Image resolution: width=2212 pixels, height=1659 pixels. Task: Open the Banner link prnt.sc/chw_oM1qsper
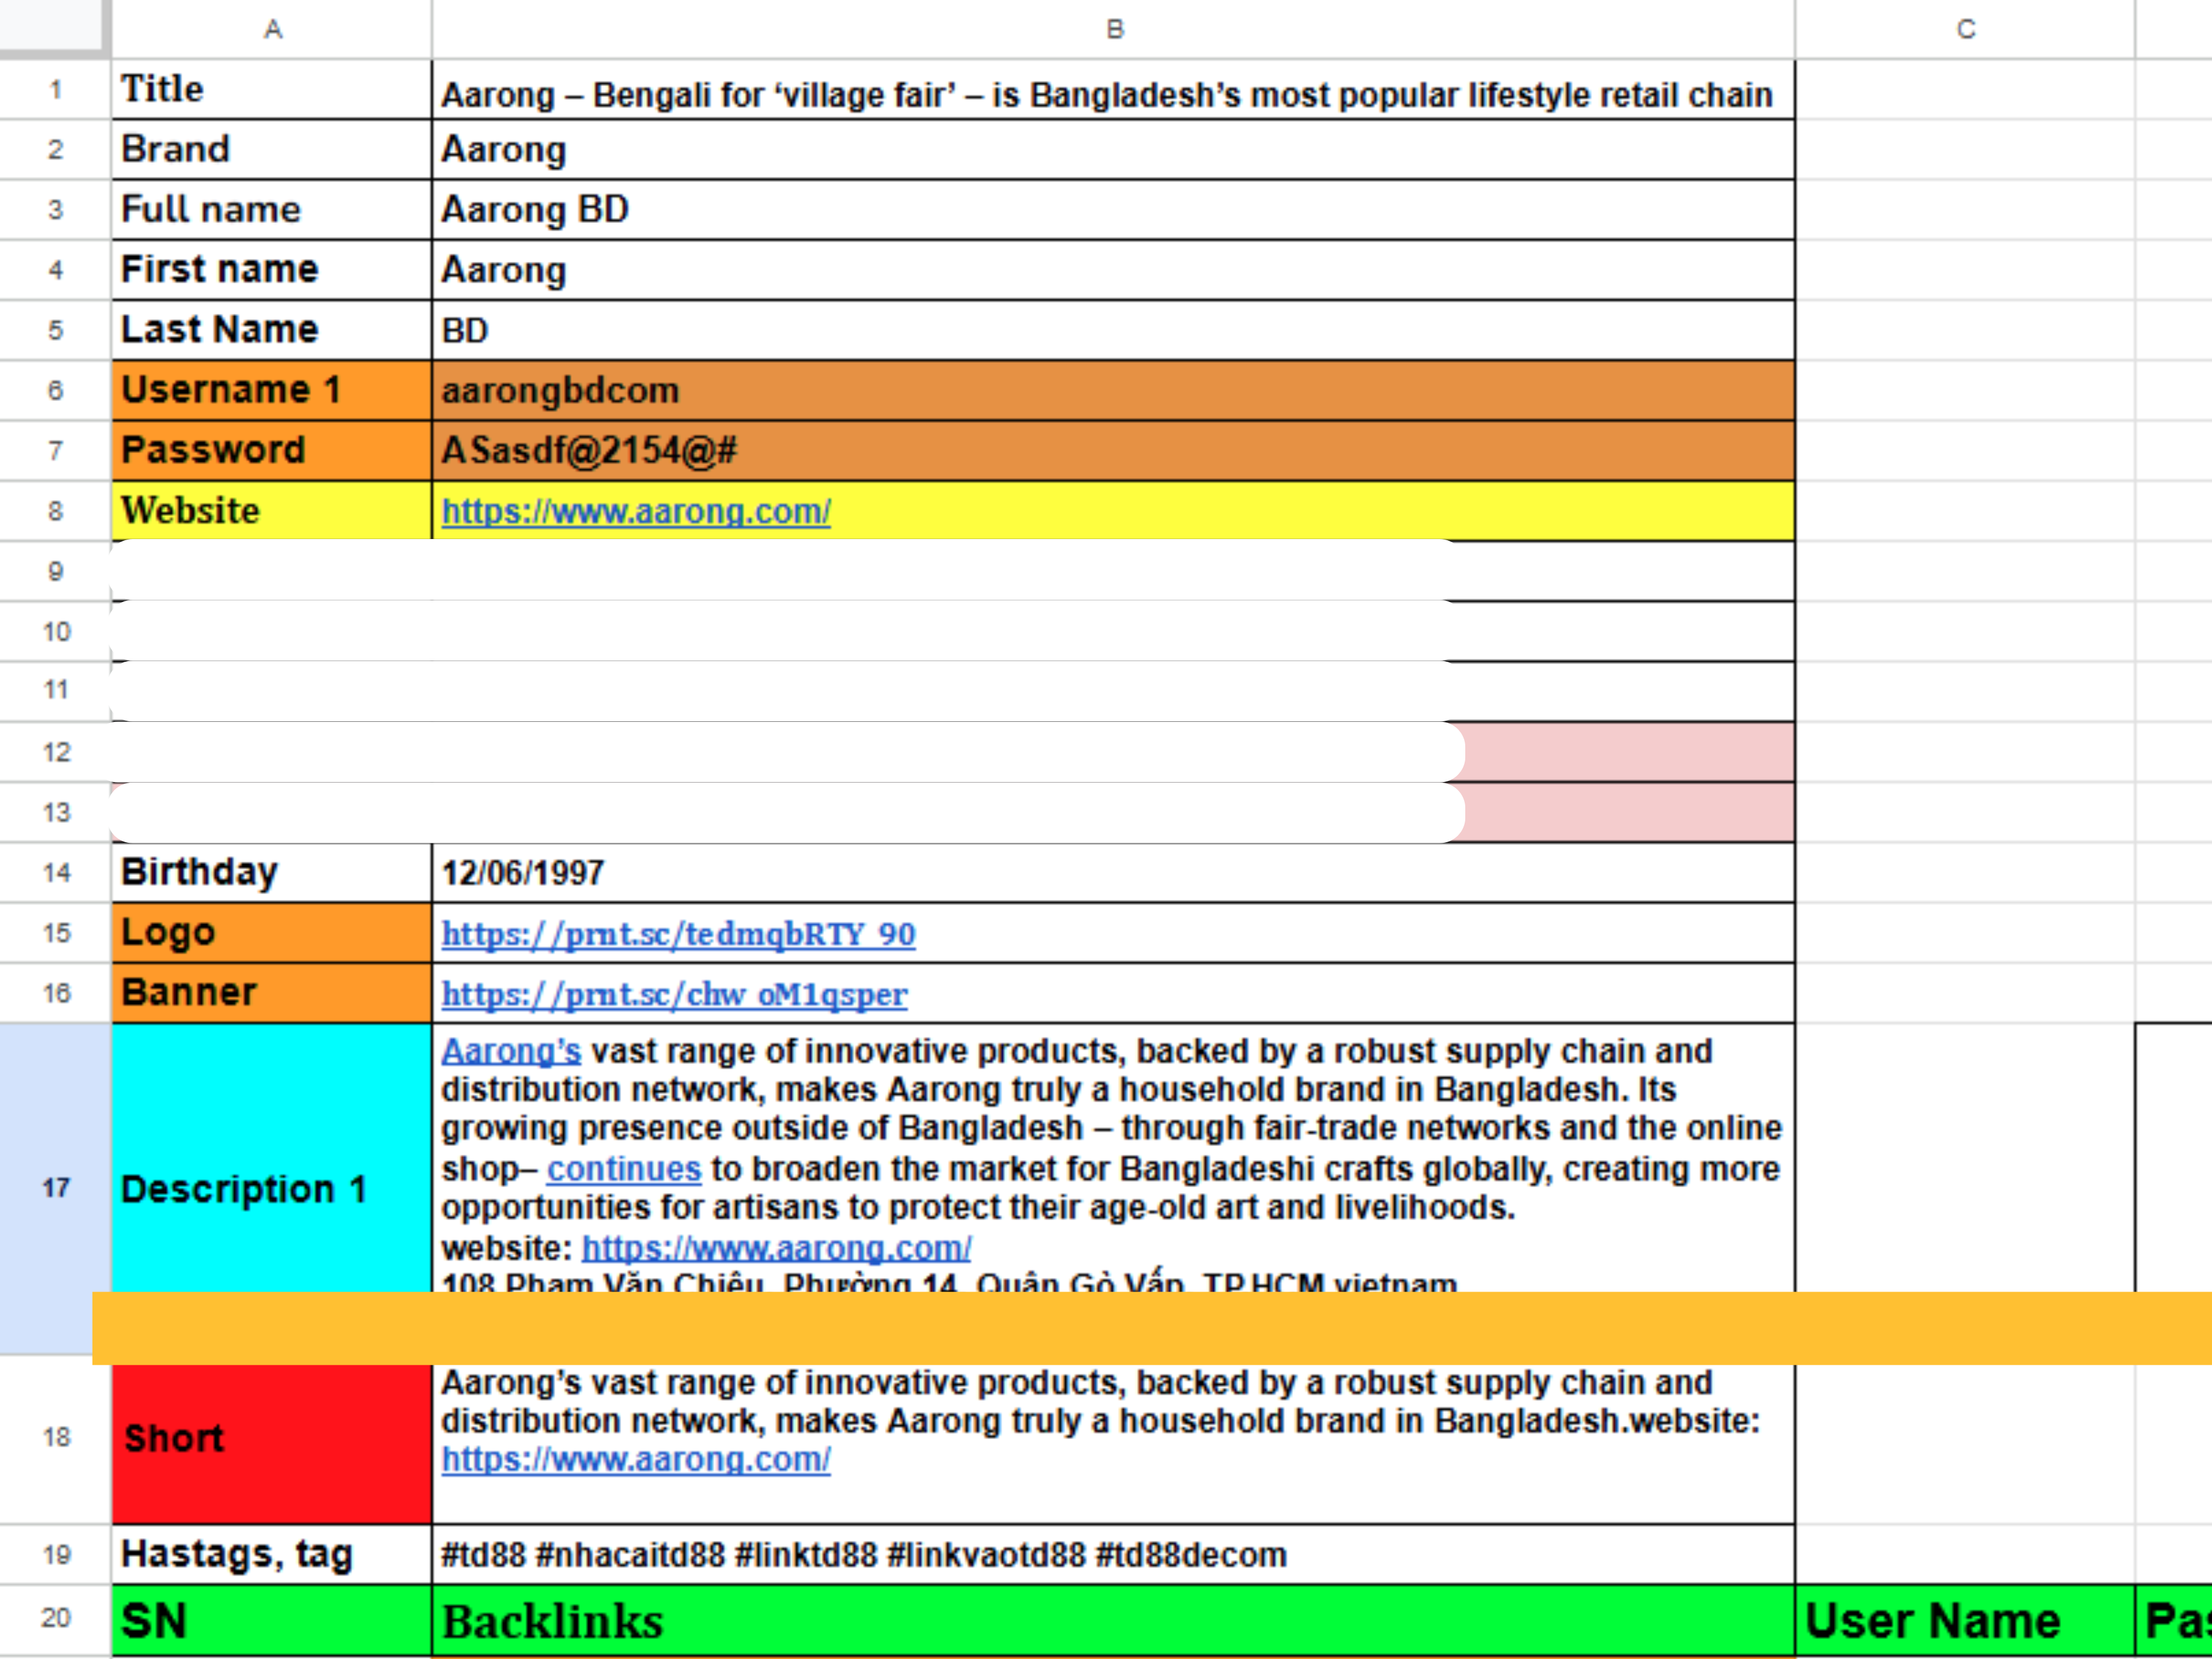[672, 994]
